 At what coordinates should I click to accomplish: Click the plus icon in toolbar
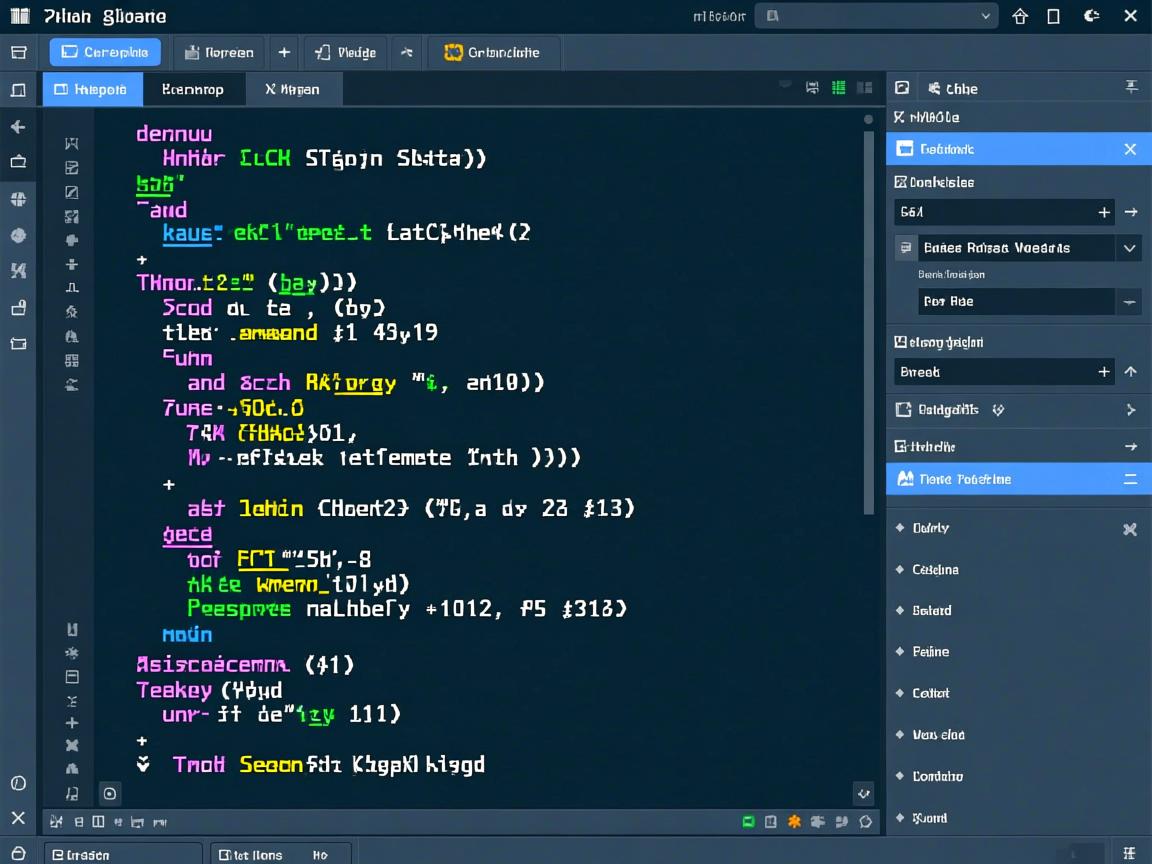pyautogui.click(x=284, y=52)
